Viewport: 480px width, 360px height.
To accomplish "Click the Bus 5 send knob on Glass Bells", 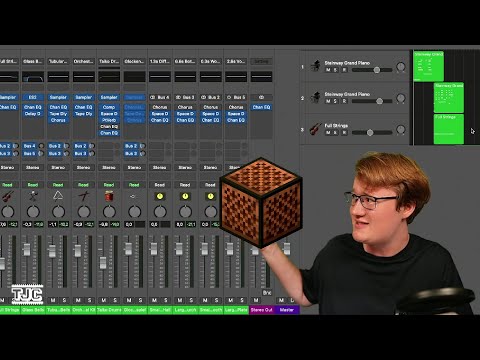I will point(41,153).
